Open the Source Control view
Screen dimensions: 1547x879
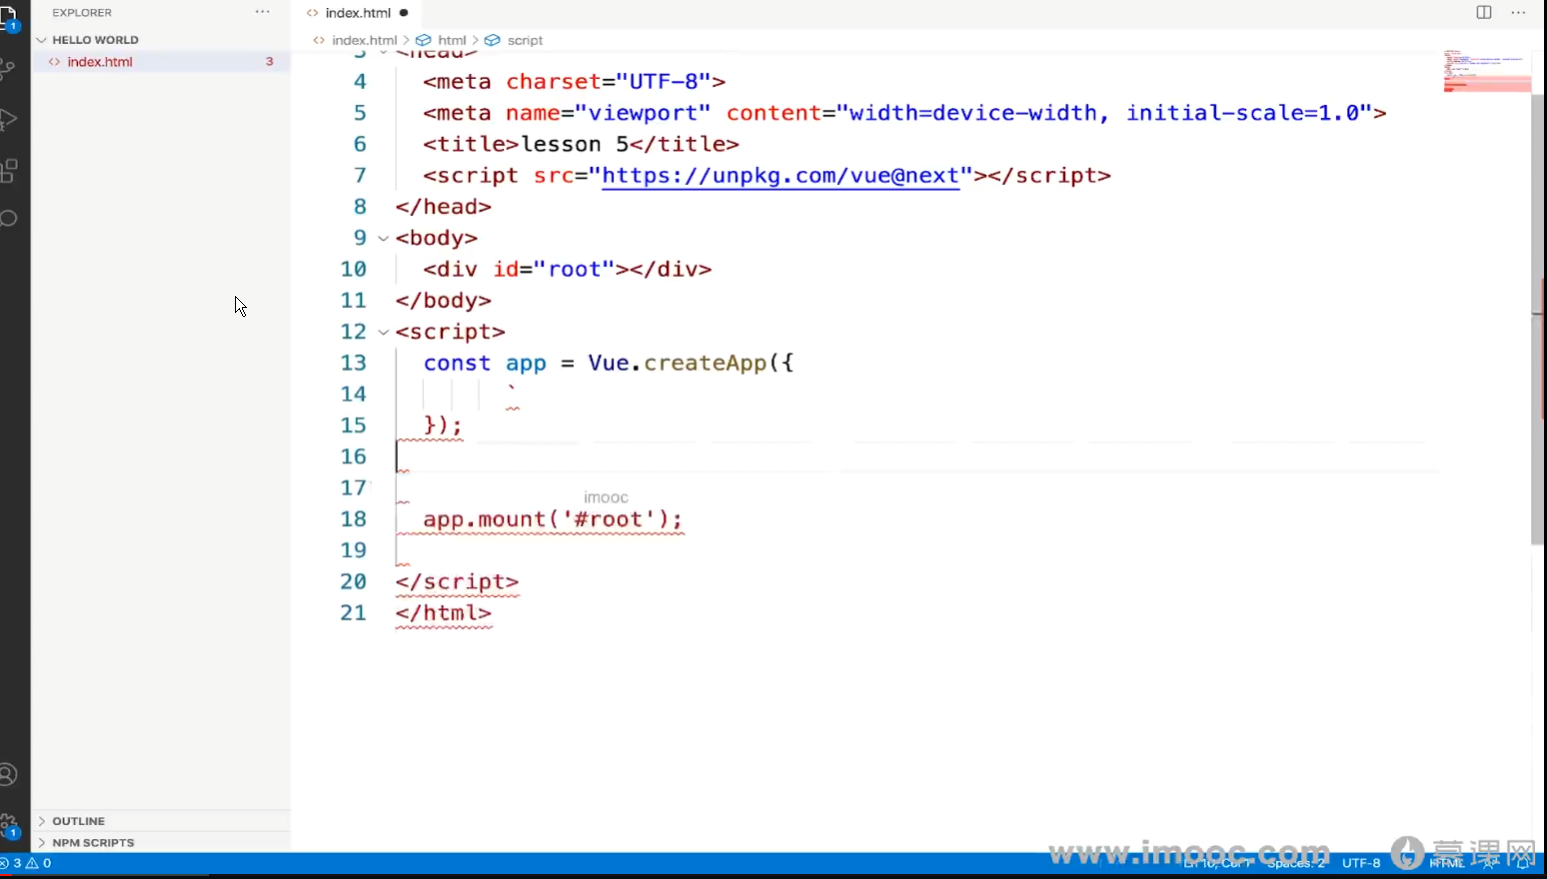[8, 69]
